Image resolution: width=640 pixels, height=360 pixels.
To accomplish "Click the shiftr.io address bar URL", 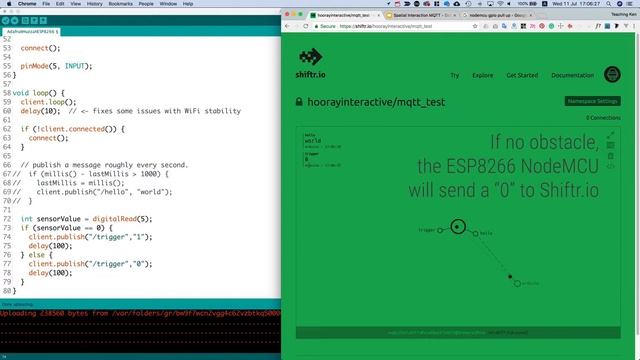I will tap(386, 26).
